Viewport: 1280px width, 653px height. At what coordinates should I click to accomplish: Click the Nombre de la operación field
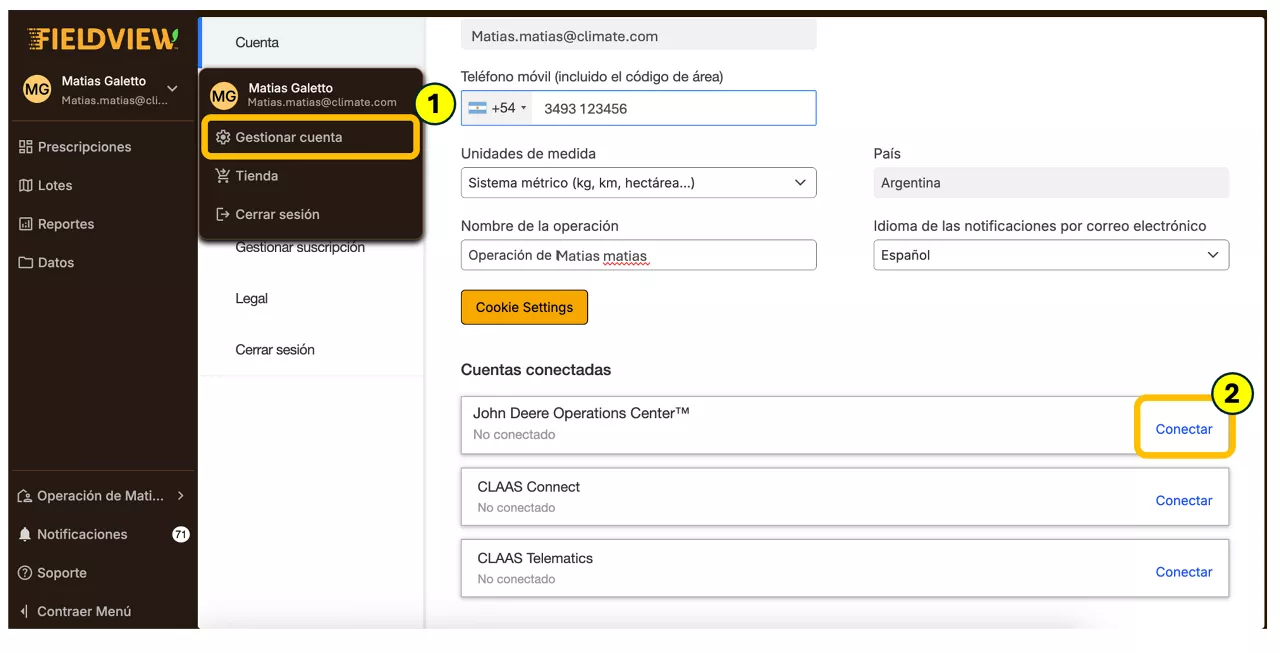[x=638, y=255]
